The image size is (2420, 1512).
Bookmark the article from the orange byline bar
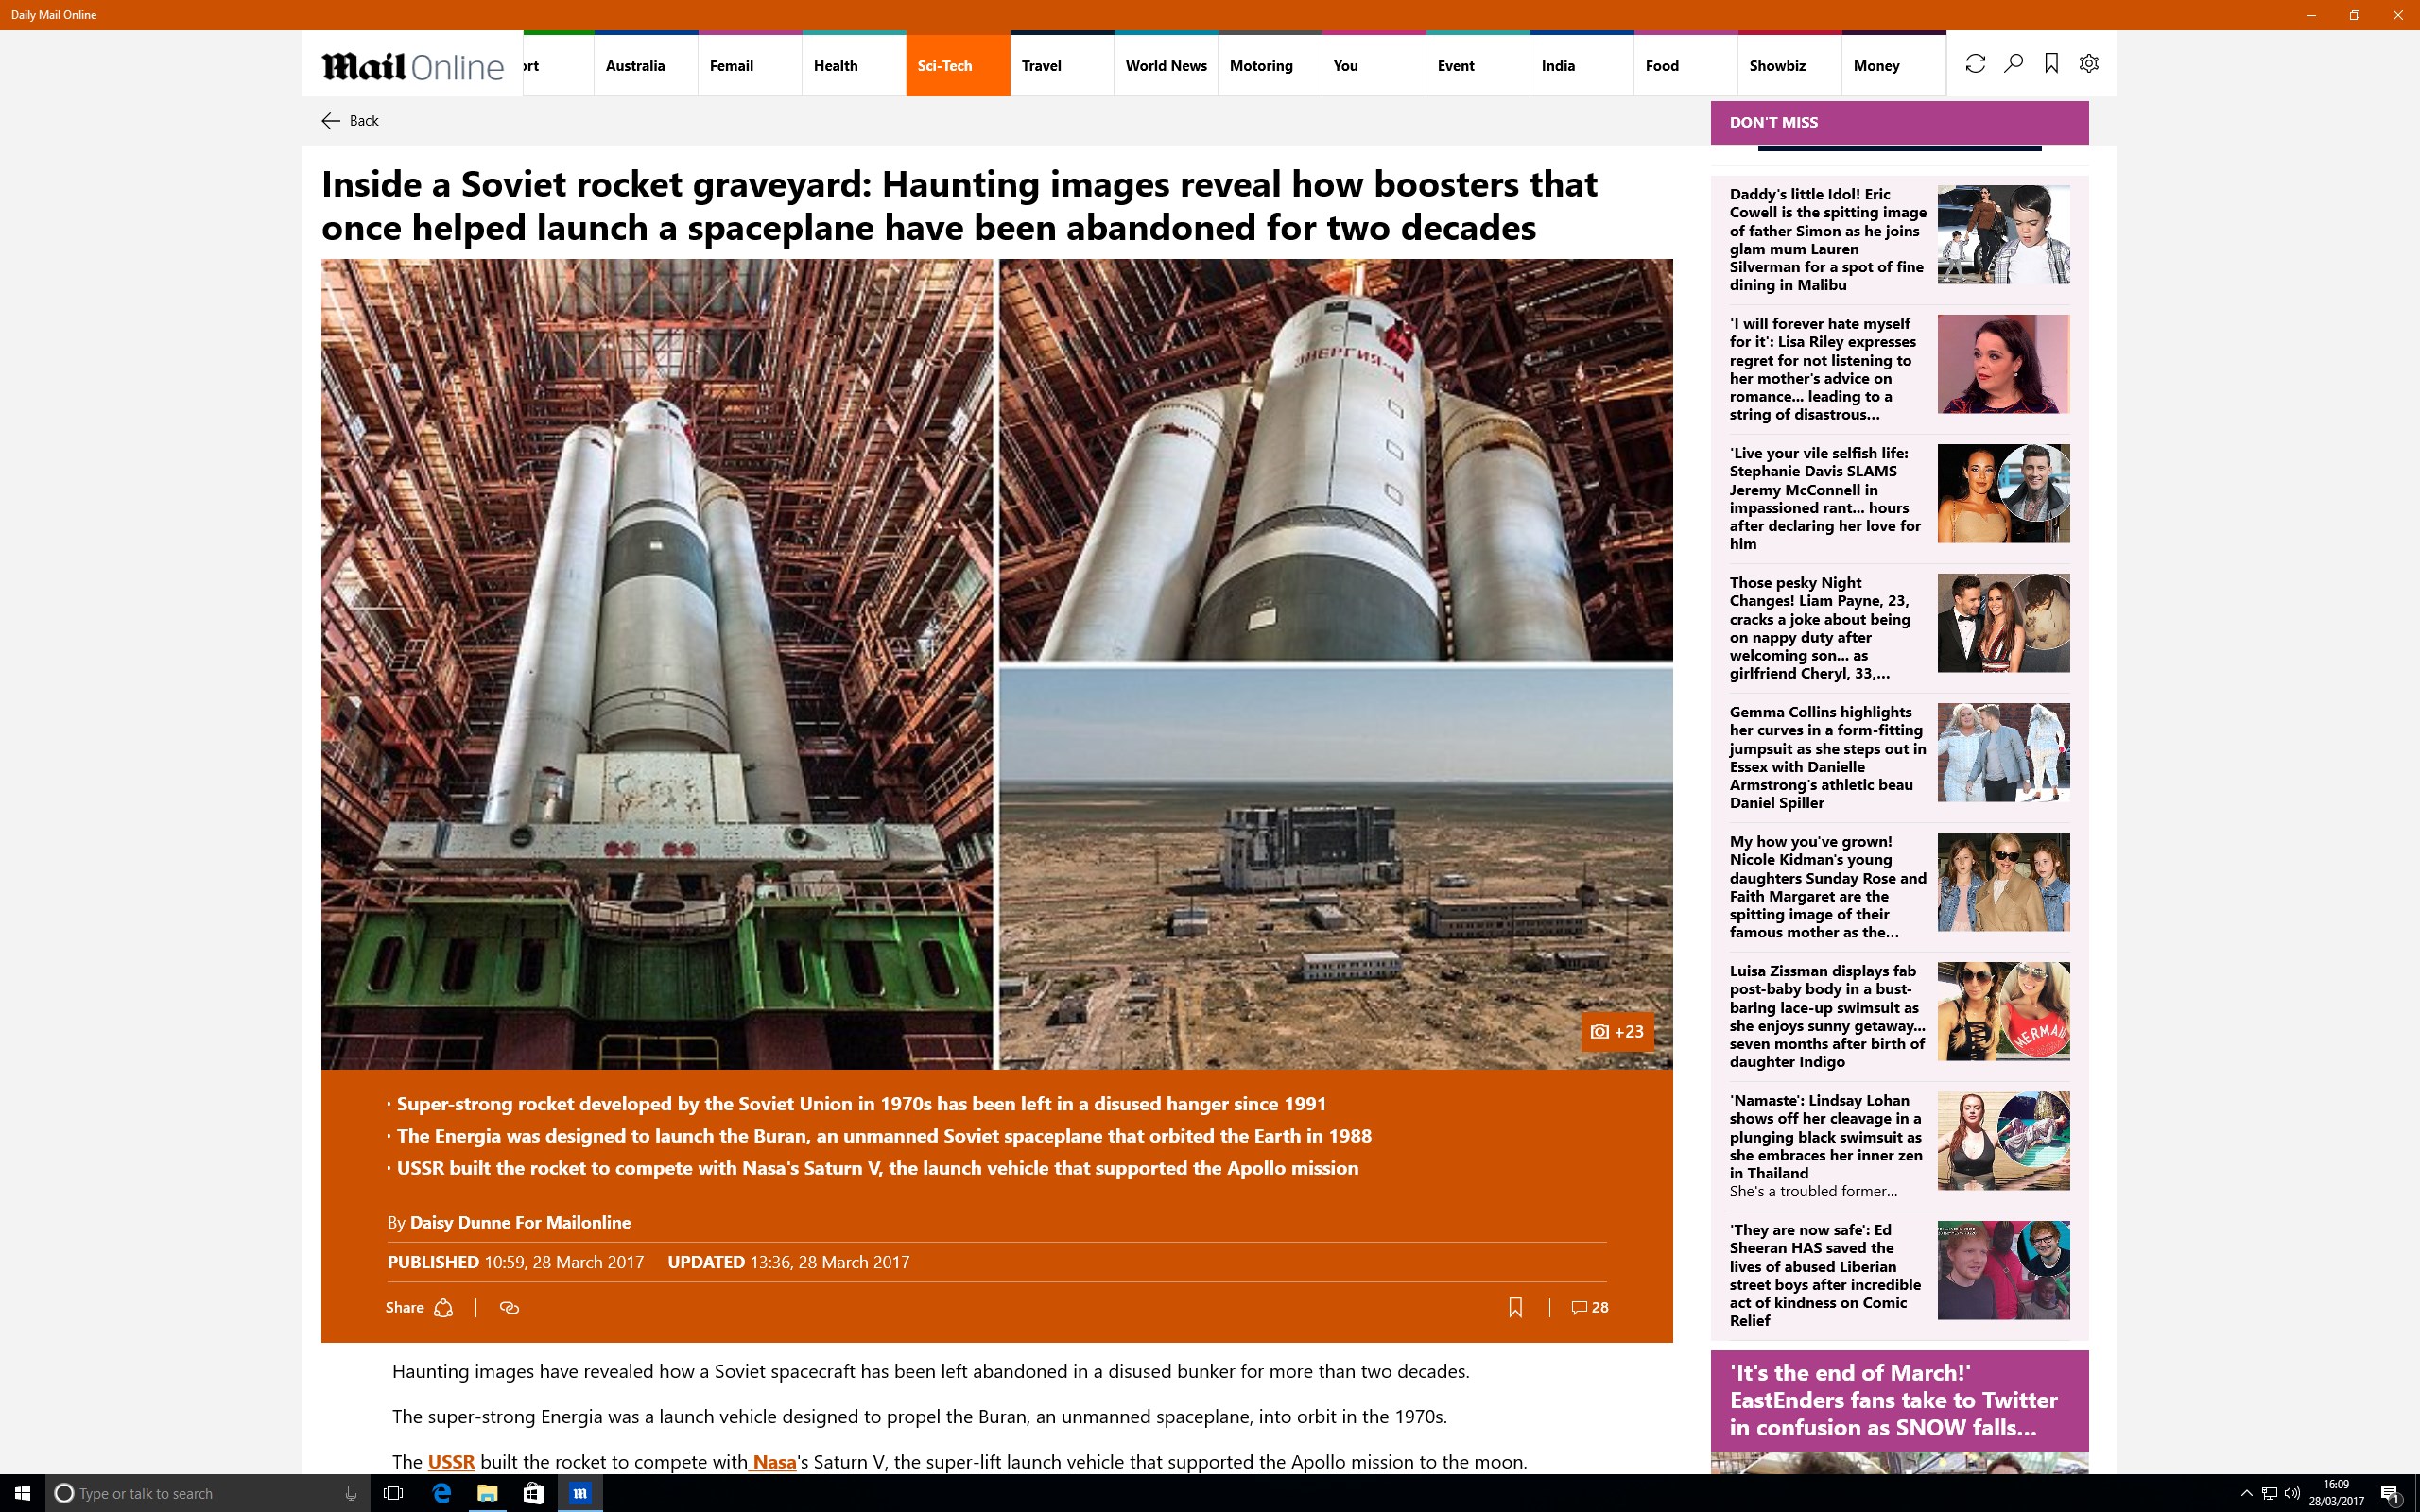coord(1517,1307)
